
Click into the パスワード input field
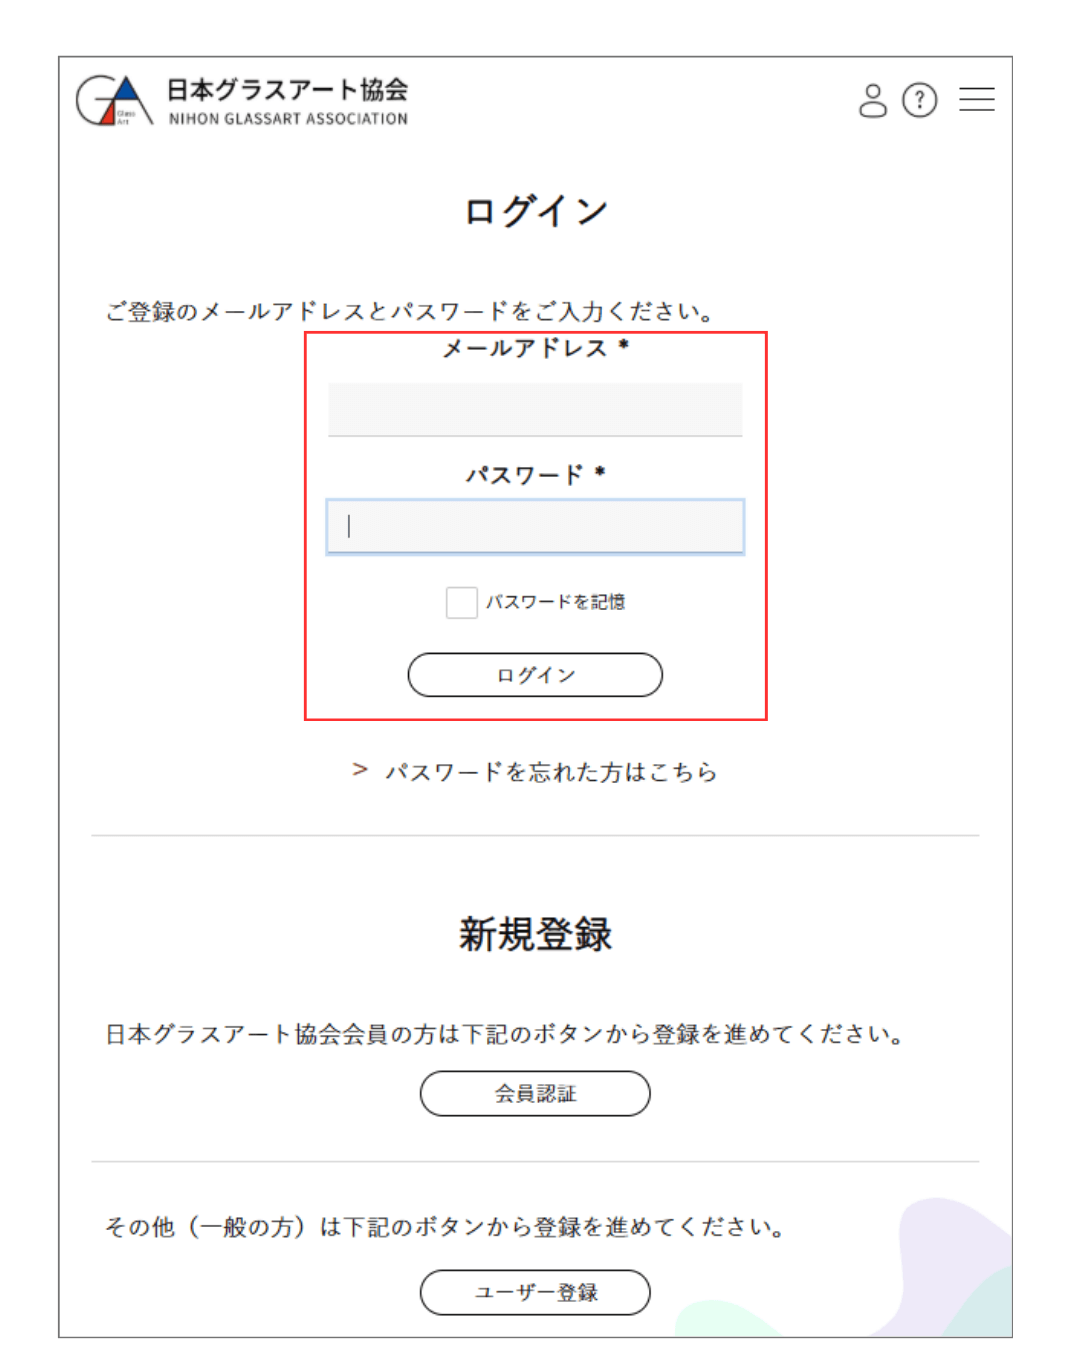535,526
